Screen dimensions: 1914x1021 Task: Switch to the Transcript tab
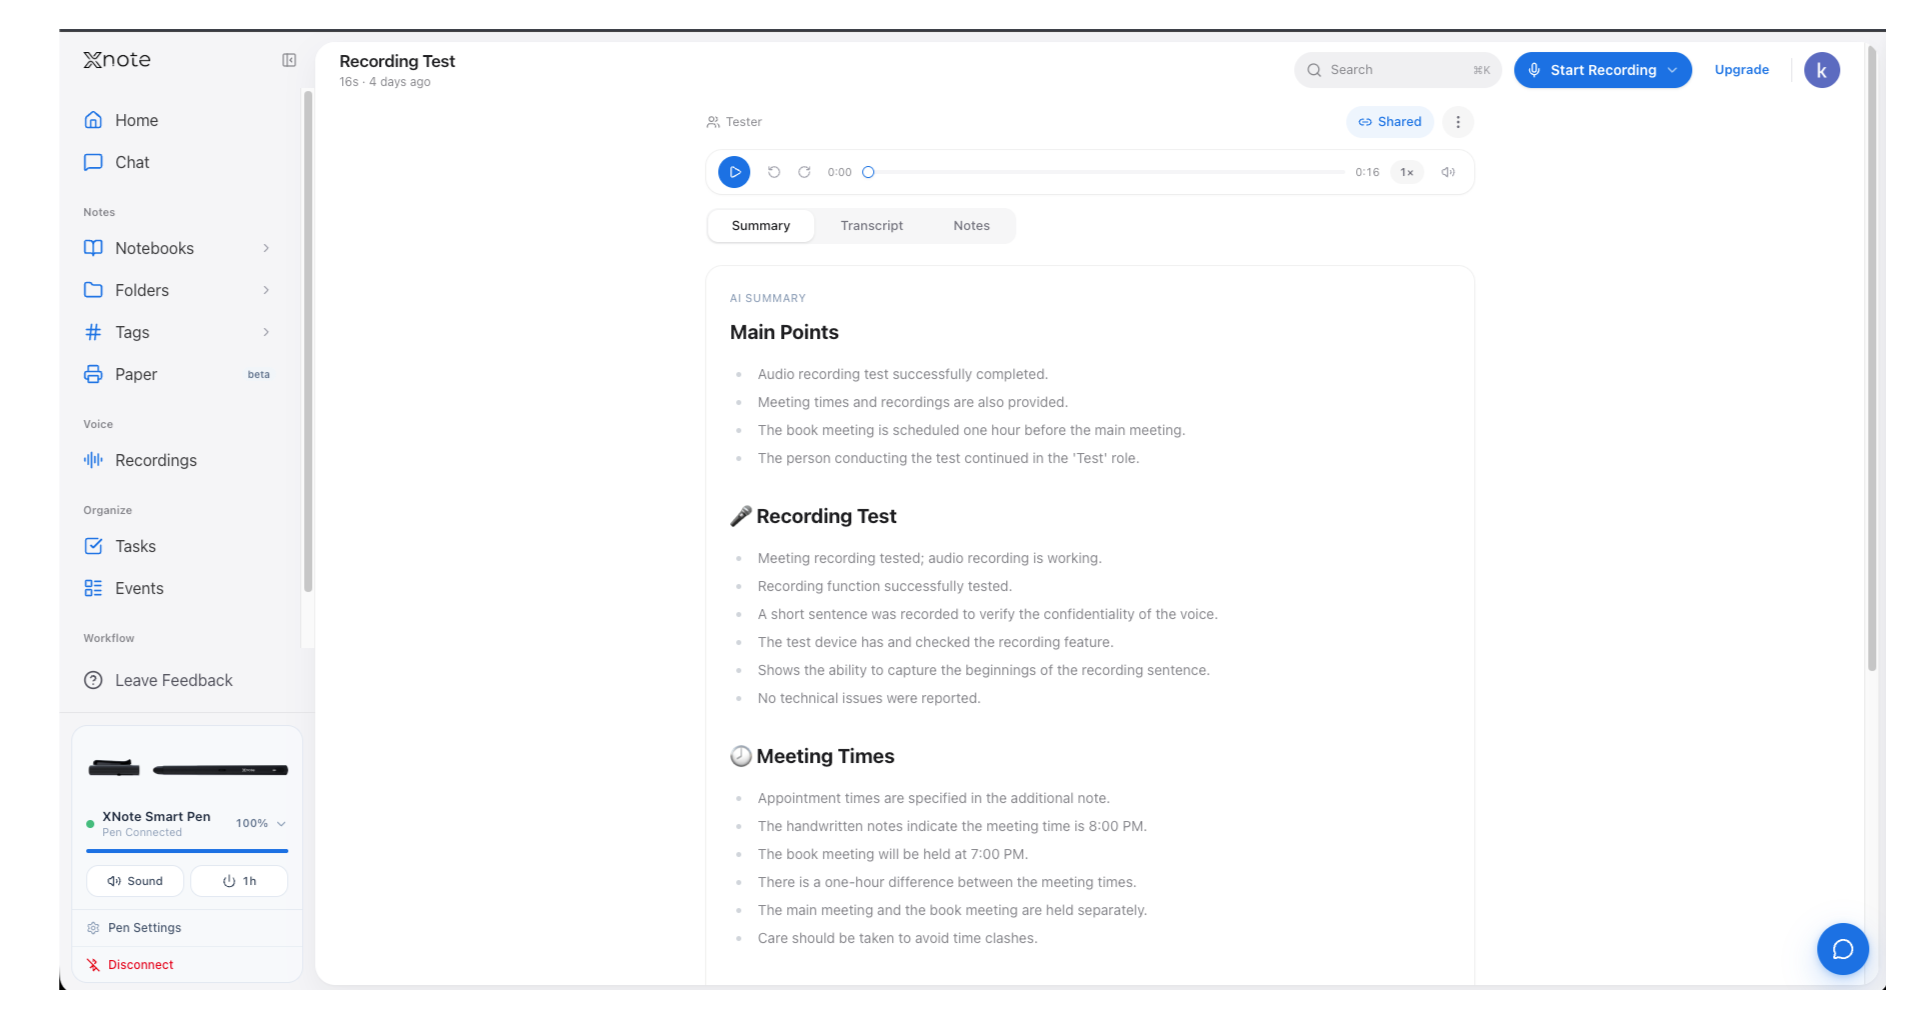click(871, 226)
